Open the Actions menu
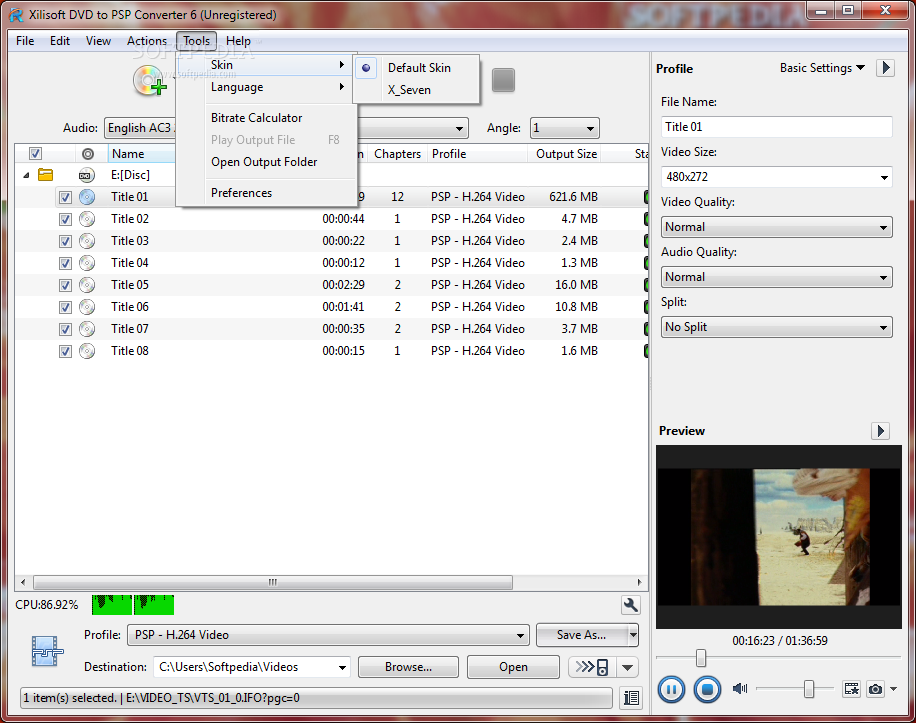Viewport: 916px width, 723px height. 147,41
